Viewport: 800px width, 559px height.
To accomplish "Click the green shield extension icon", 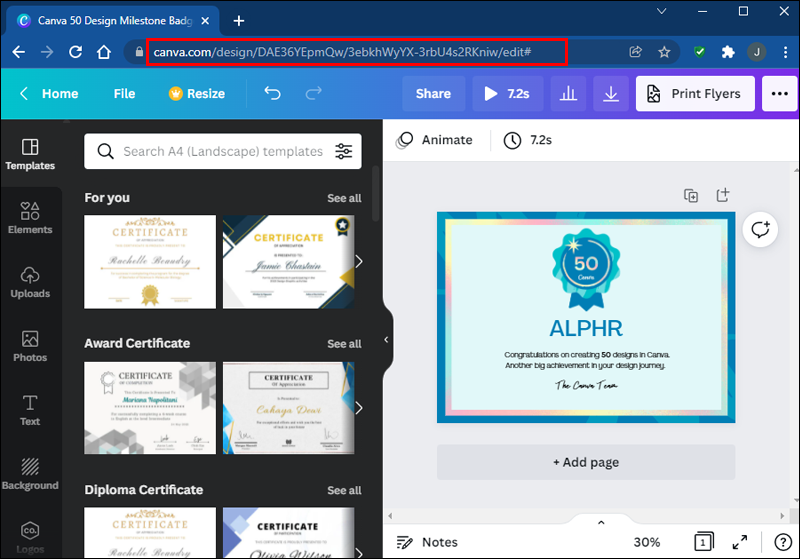I will tap(699, 52).
